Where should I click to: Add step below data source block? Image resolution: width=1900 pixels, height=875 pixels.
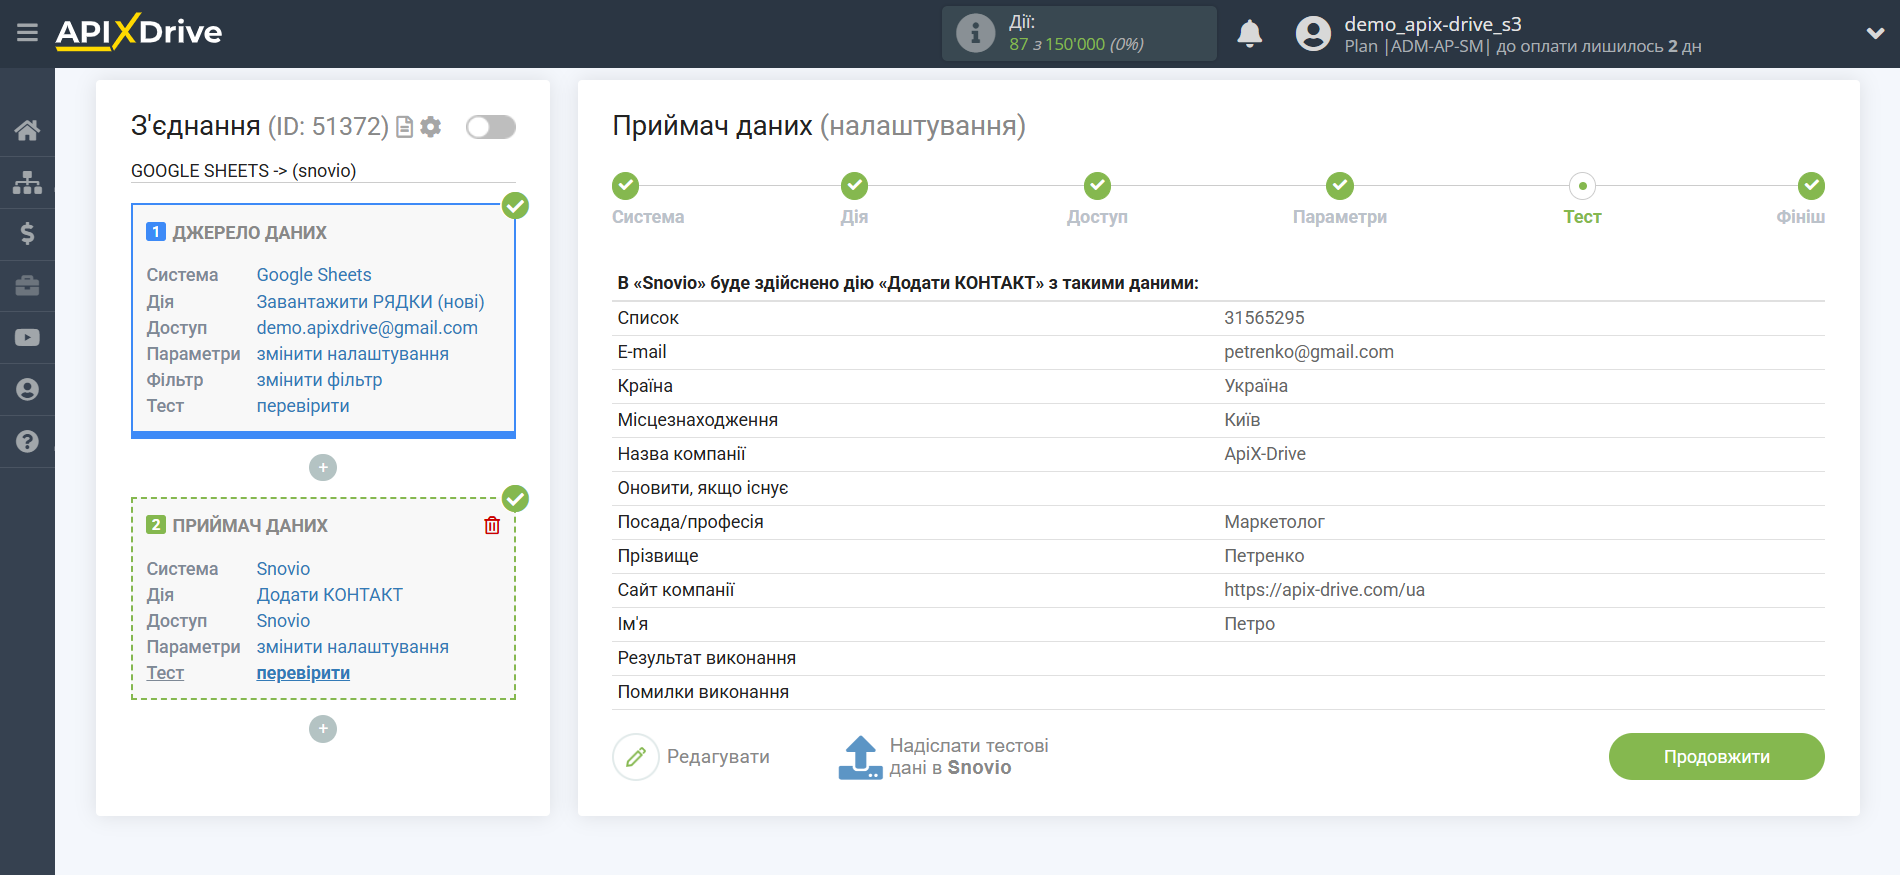coord(323,468)
